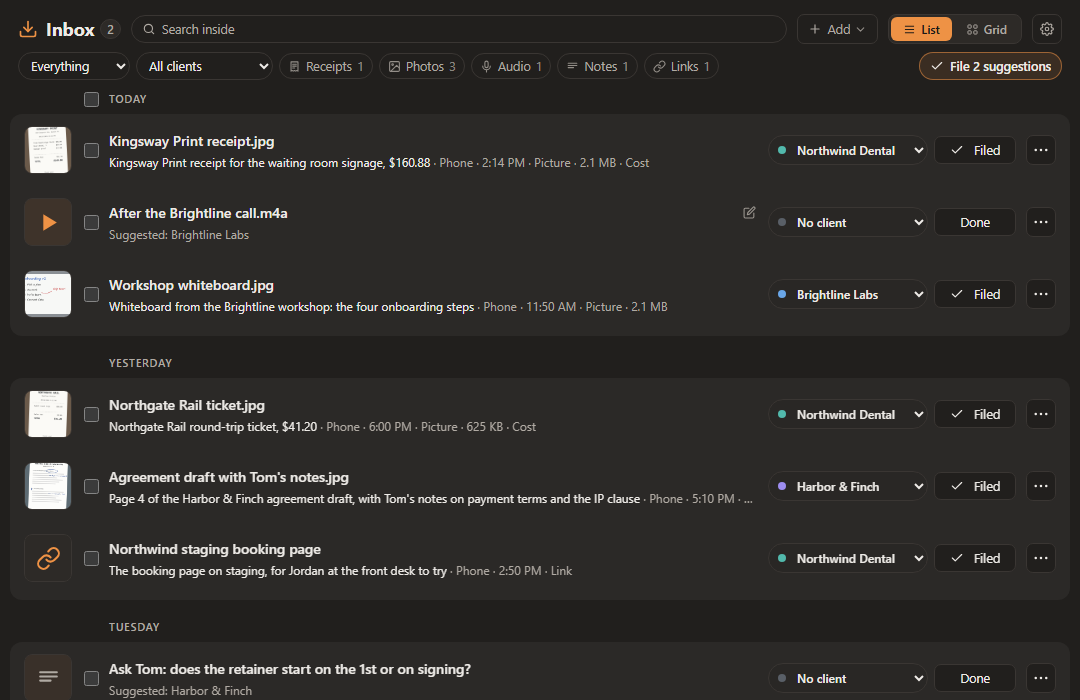Click Filed on Kingsway Print receipt
This screenshot has width=1080, height=700.
[975, 150]
